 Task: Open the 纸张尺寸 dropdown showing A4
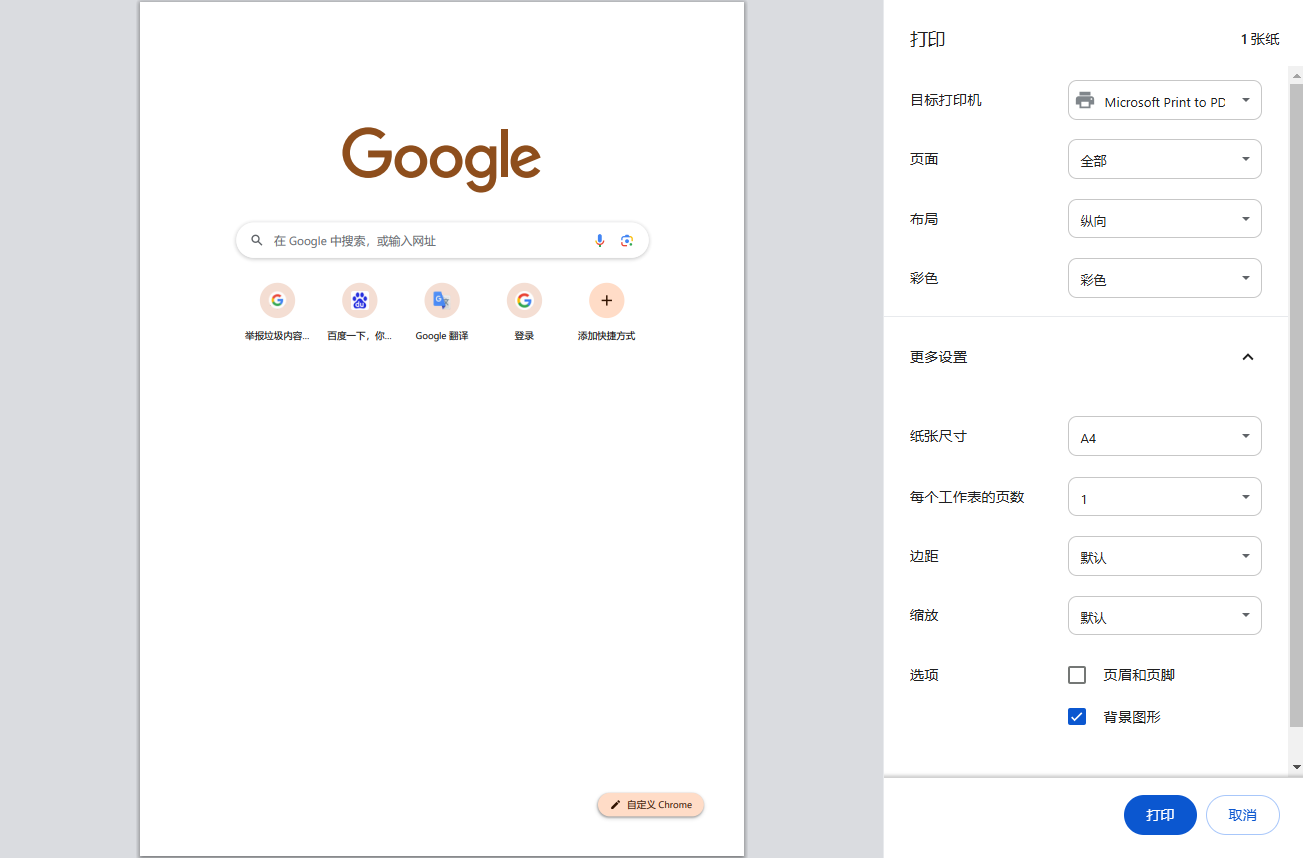click(1165, 436)
